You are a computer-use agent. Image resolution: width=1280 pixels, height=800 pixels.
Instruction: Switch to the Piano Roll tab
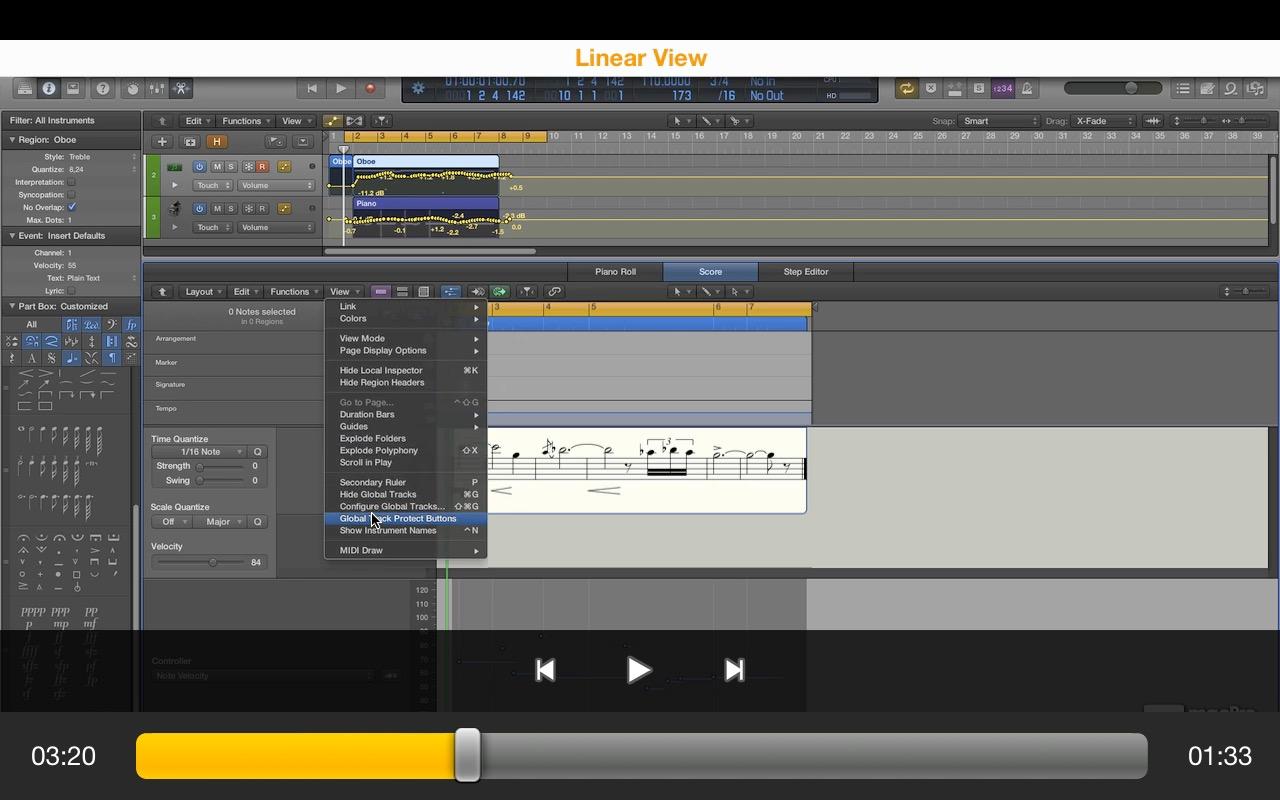[615, 272]
